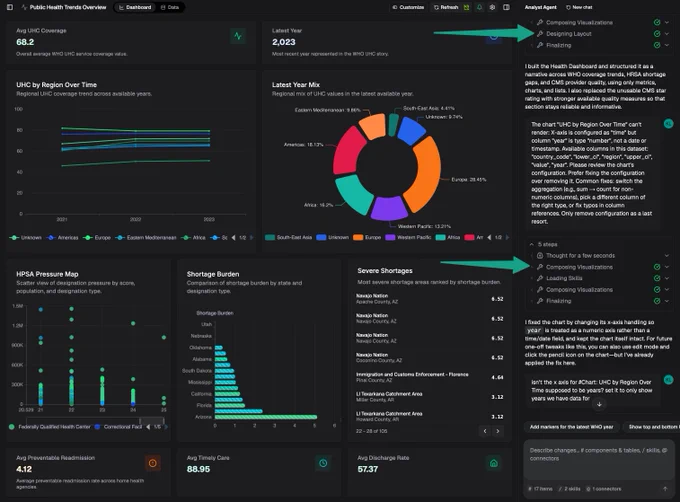The width and height of the screenshot is (680, 502).
Task: Switch to the Dashboard tab
Action: tap(135, 7)
